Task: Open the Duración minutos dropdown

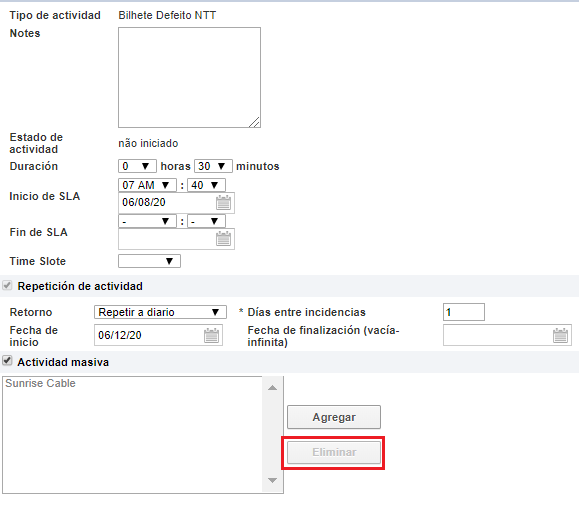Action: (x=213, y=166)
